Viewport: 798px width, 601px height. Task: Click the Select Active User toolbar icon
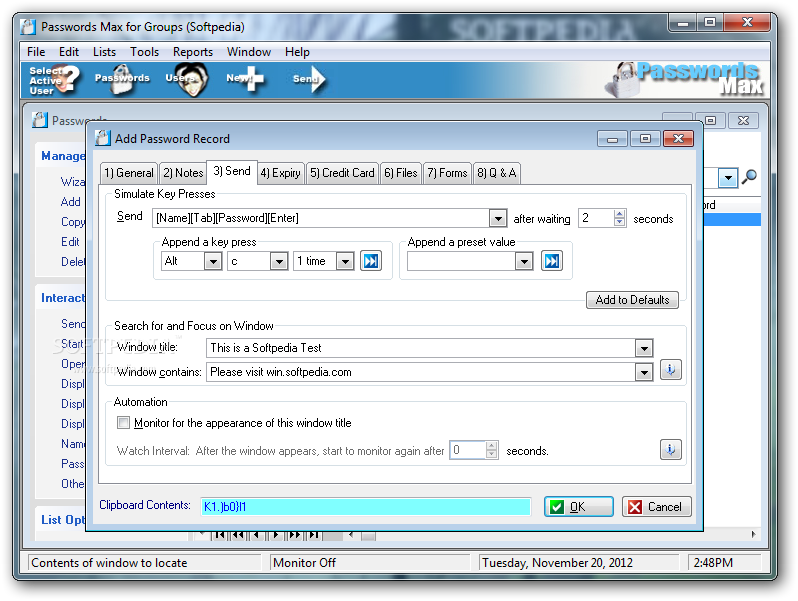(55, 80)
